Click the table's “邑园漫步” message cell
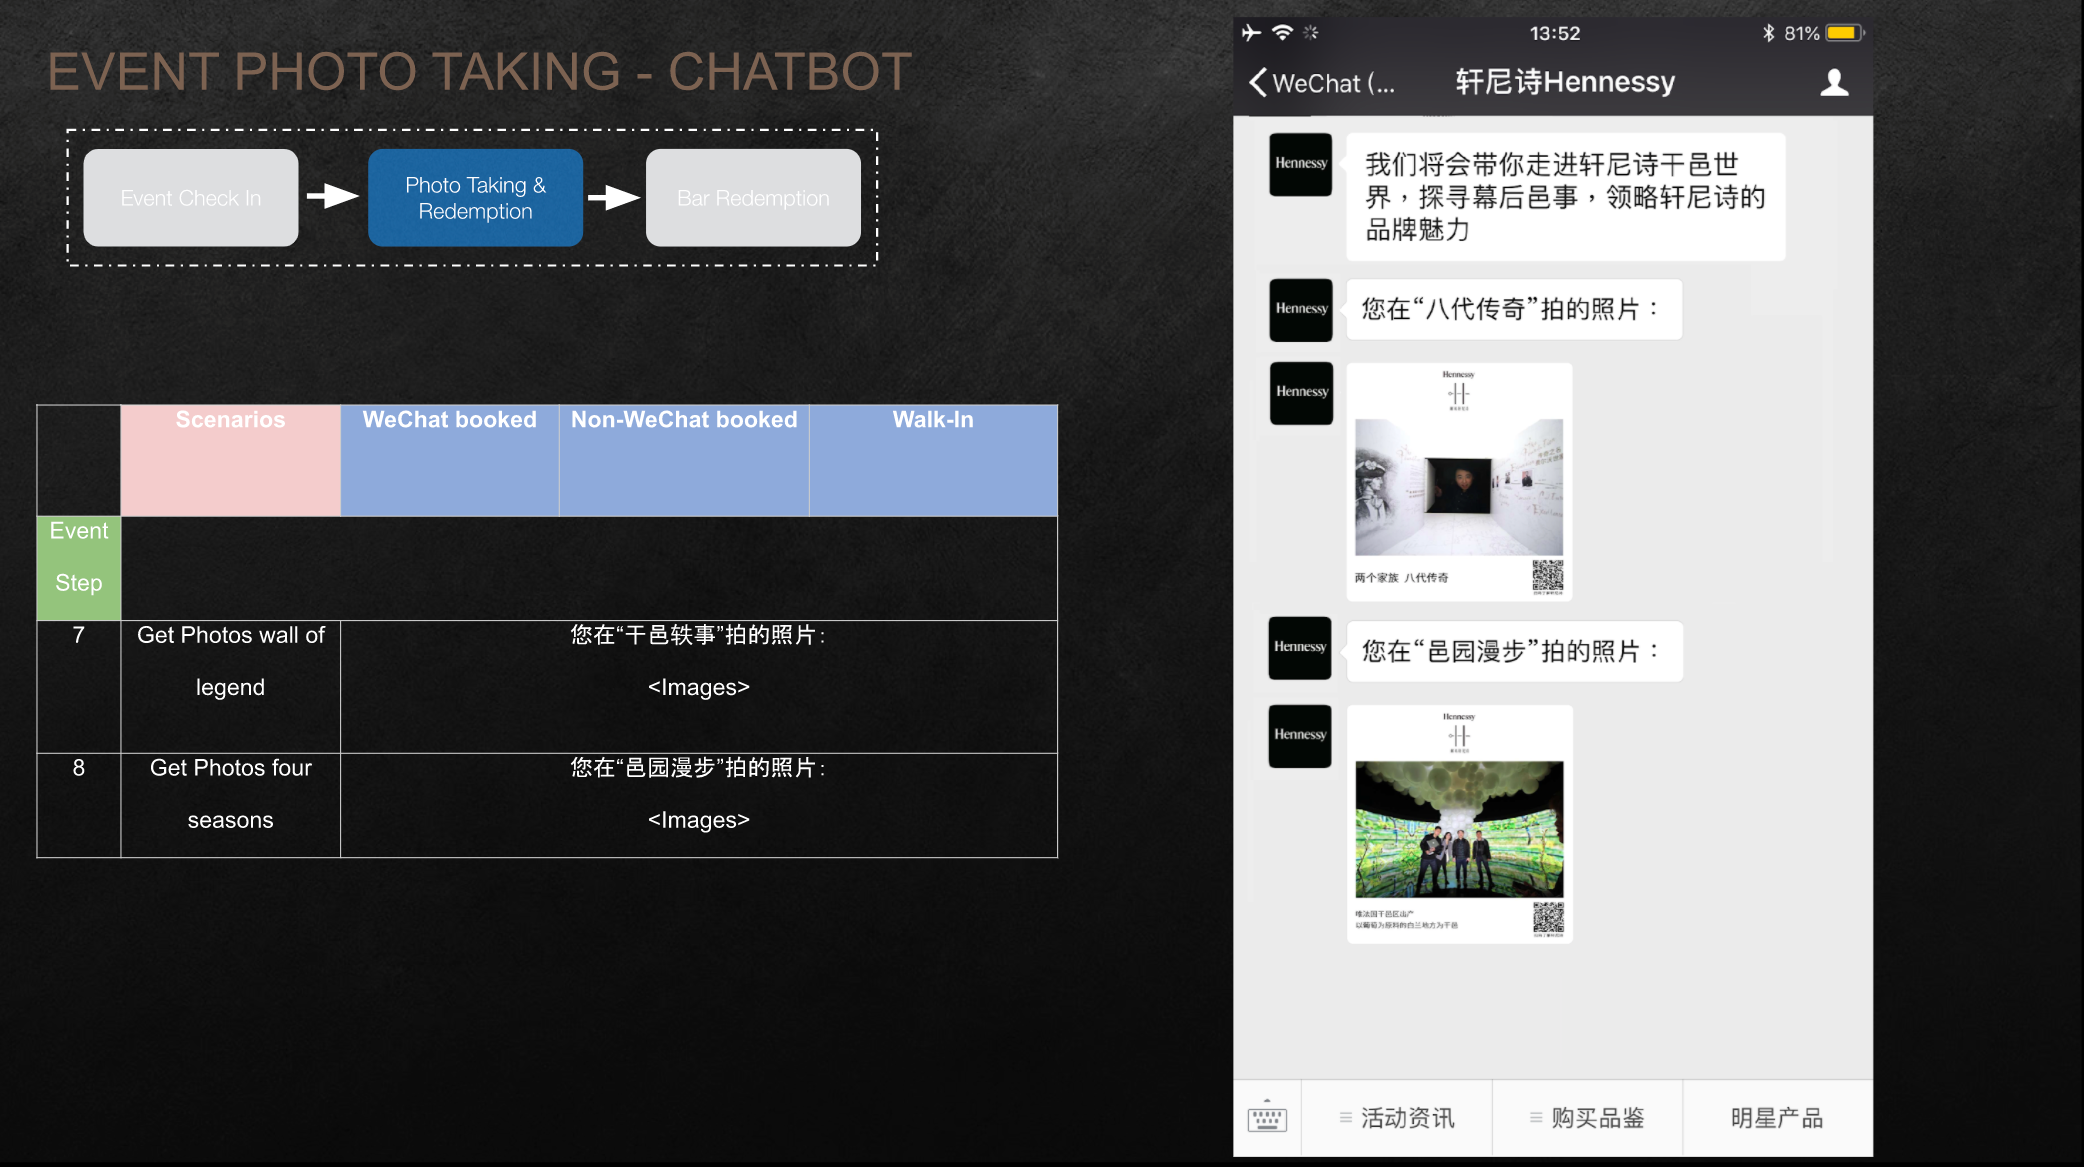The height and width of the screenshot is (1167, 2084). [698, 805]
